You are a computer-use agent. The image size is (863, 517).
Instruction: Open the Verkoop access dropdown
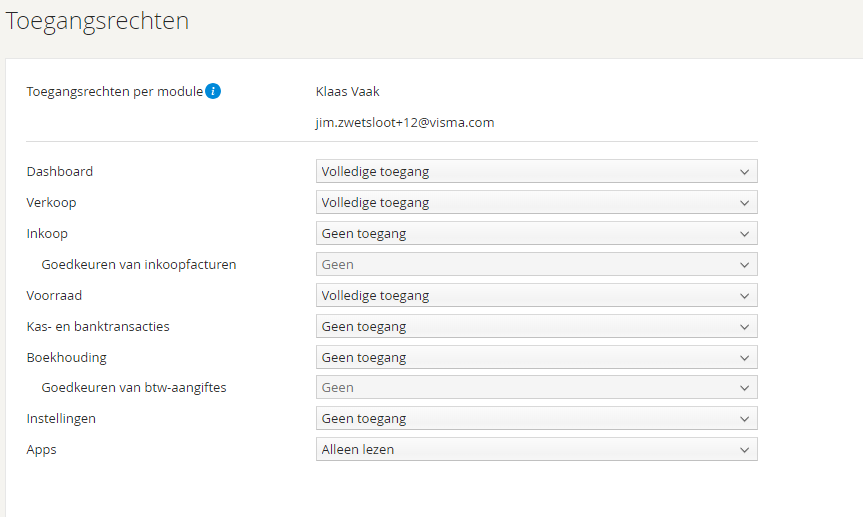pos(536,202)
